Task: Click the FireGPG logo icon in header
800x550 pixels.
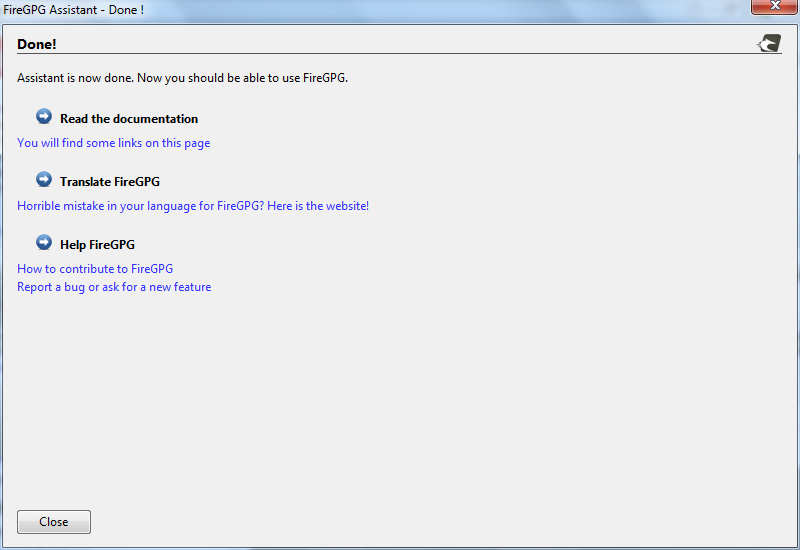Action: click(x=769, y=43)
